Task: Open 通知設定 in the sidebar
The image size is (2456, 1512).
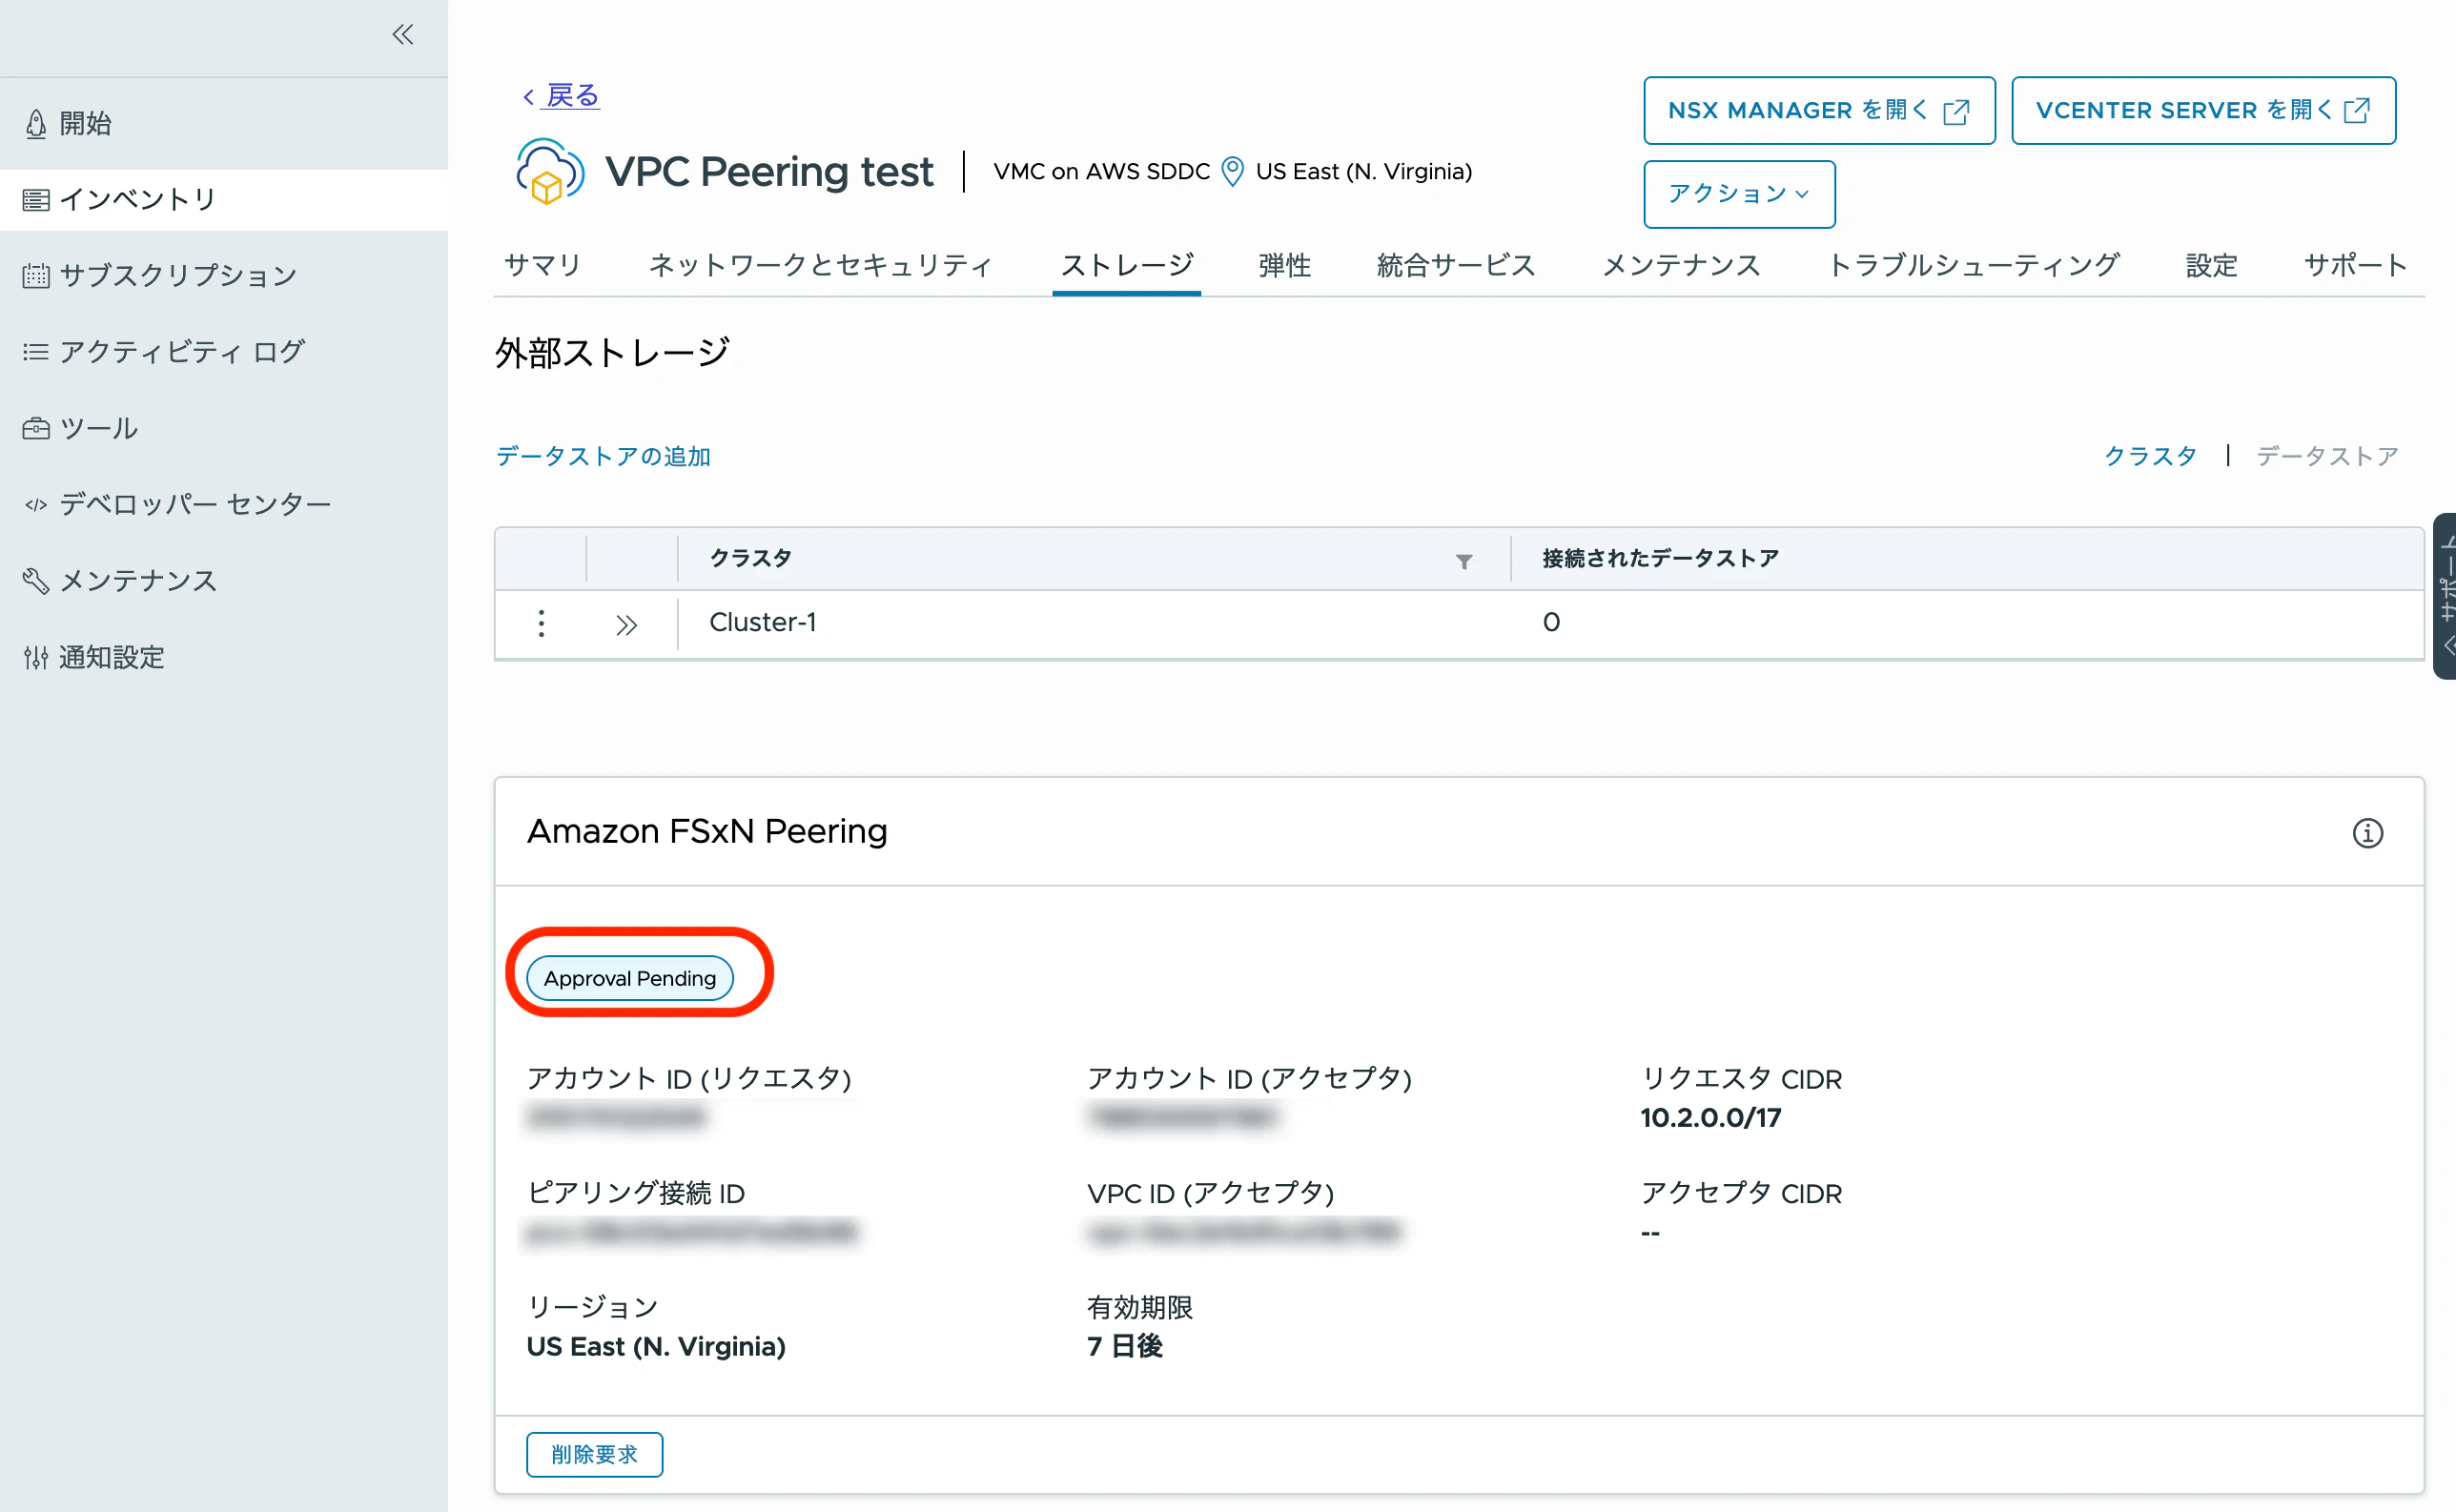Action: (x=111, y=657)
